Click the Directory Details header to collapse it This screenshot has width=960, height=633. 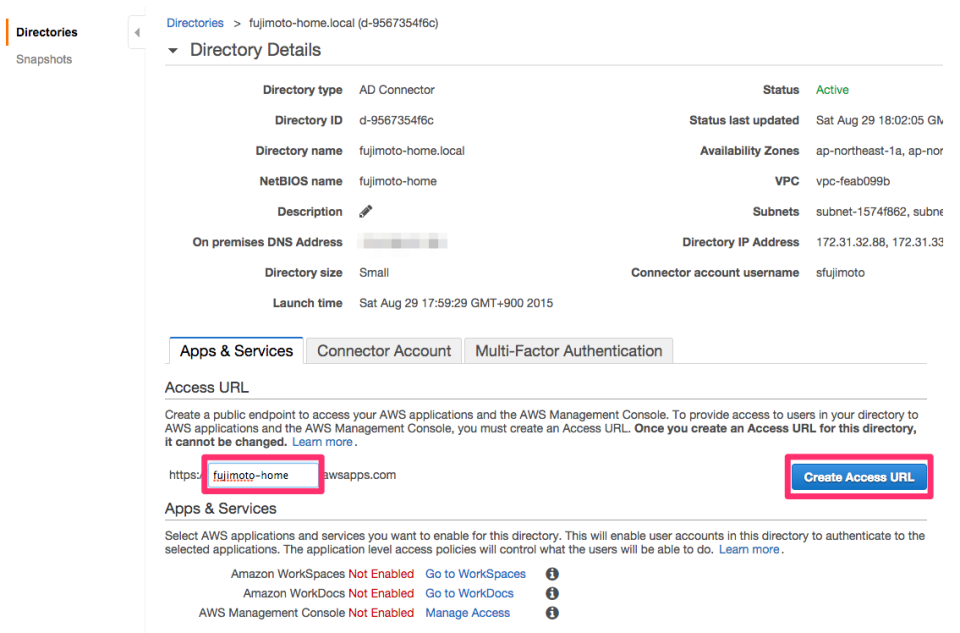click(x=255, y=49)
